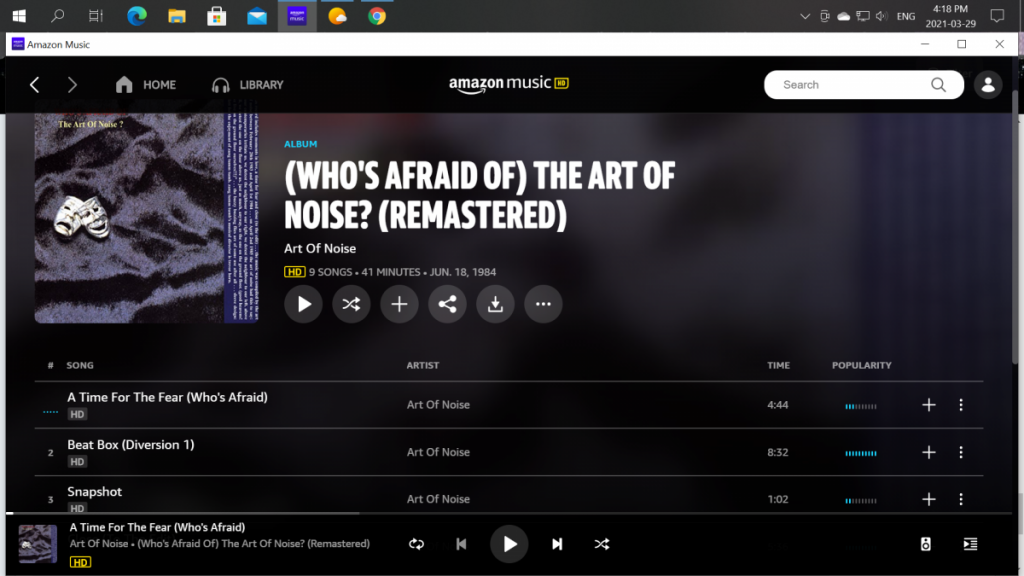Click the search magnifier icon

[938, 85]
